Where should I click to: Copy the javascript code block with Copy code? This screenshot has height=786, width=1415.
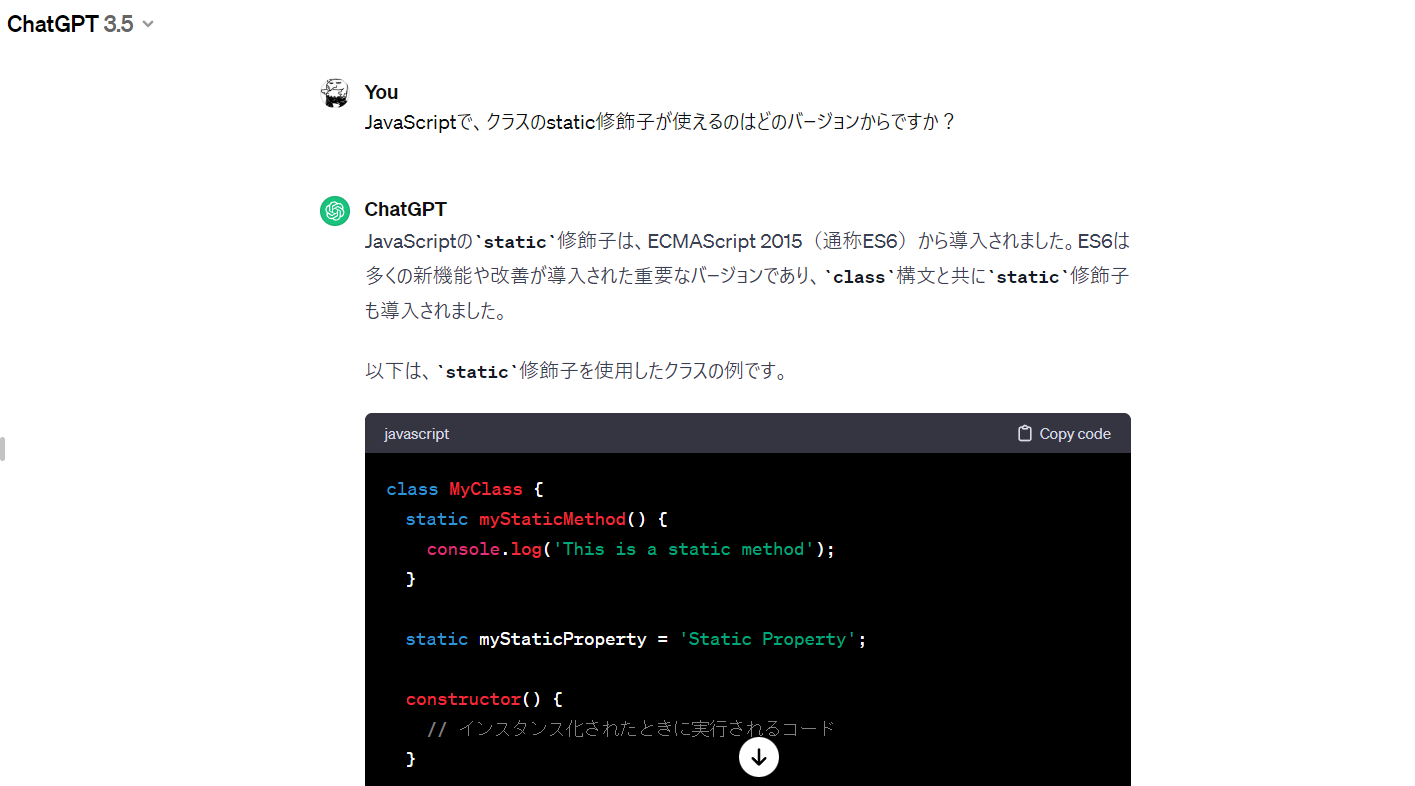coord(1064,434)
